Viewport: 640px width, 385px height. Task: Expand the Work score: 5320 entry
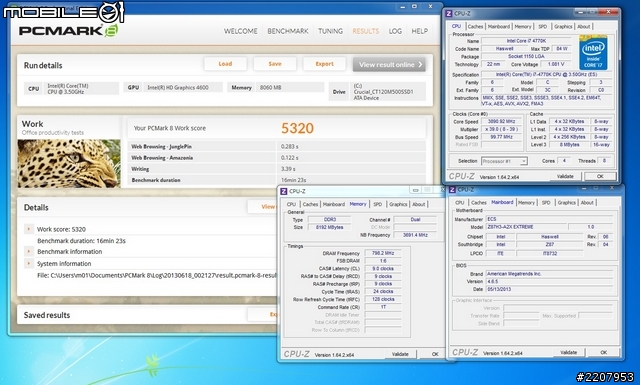click(x=29, y=229)
